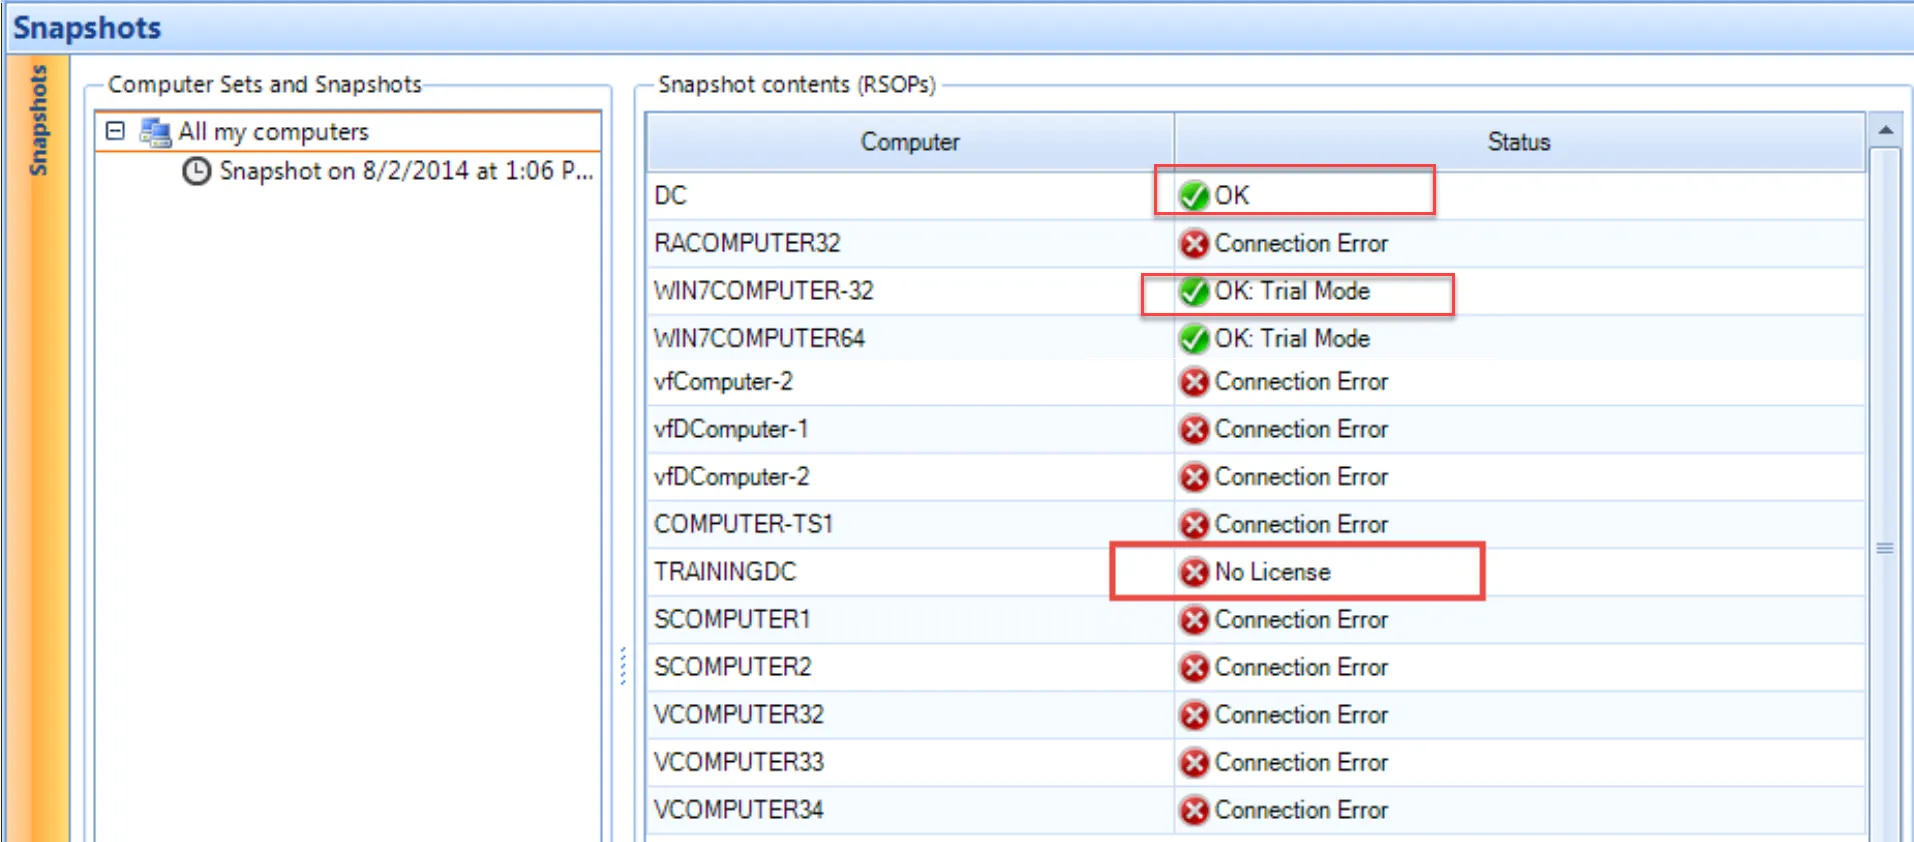Sort by the Computer column header
Image resolution: width=1914 pixels, height=842 pixels.
point(909,142)
